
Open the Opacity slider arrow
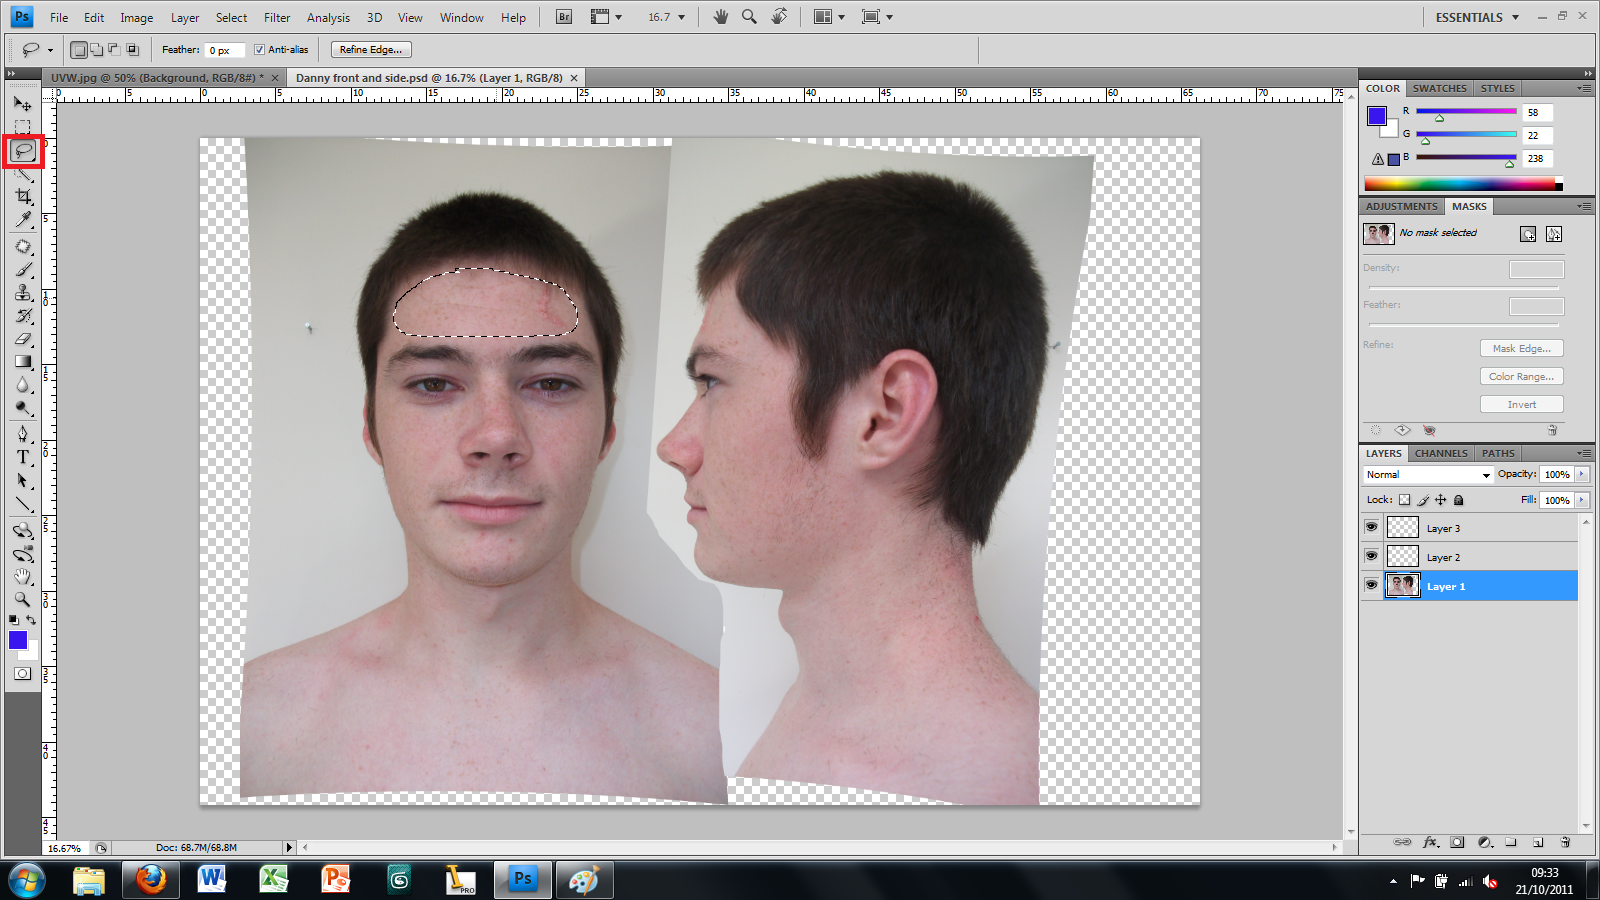[x=1581, y=474]
